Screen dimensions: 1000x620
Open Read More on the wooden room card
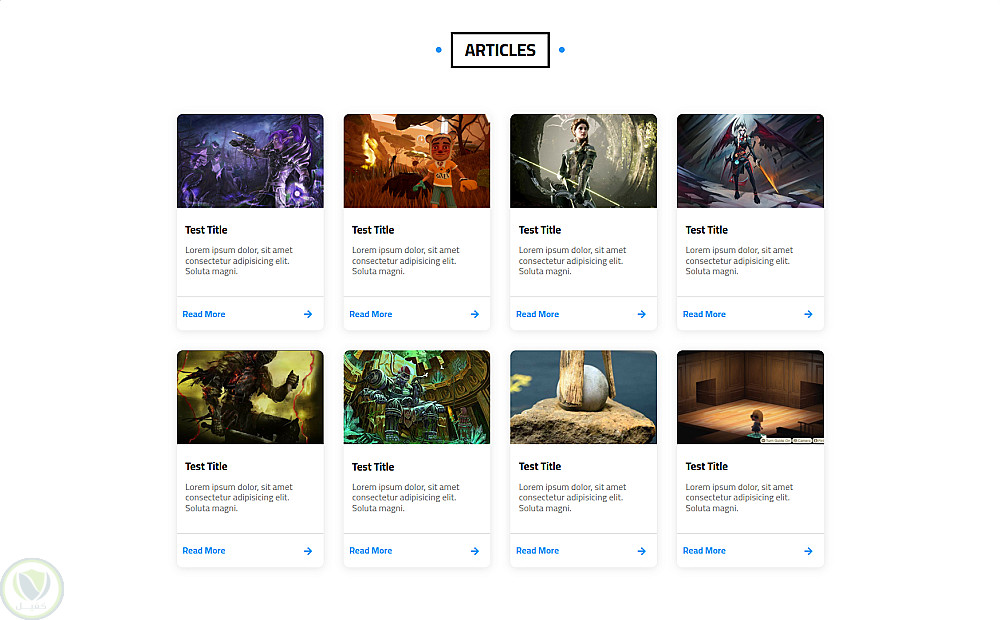click(704, 550)
